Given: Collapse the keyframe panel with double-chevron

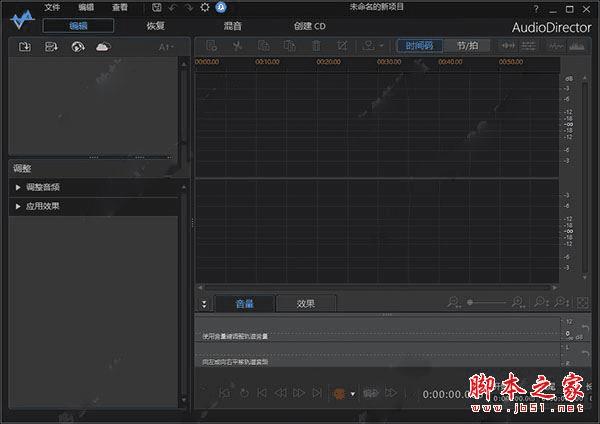Looking at the screenshot, I should pos(204,304).
